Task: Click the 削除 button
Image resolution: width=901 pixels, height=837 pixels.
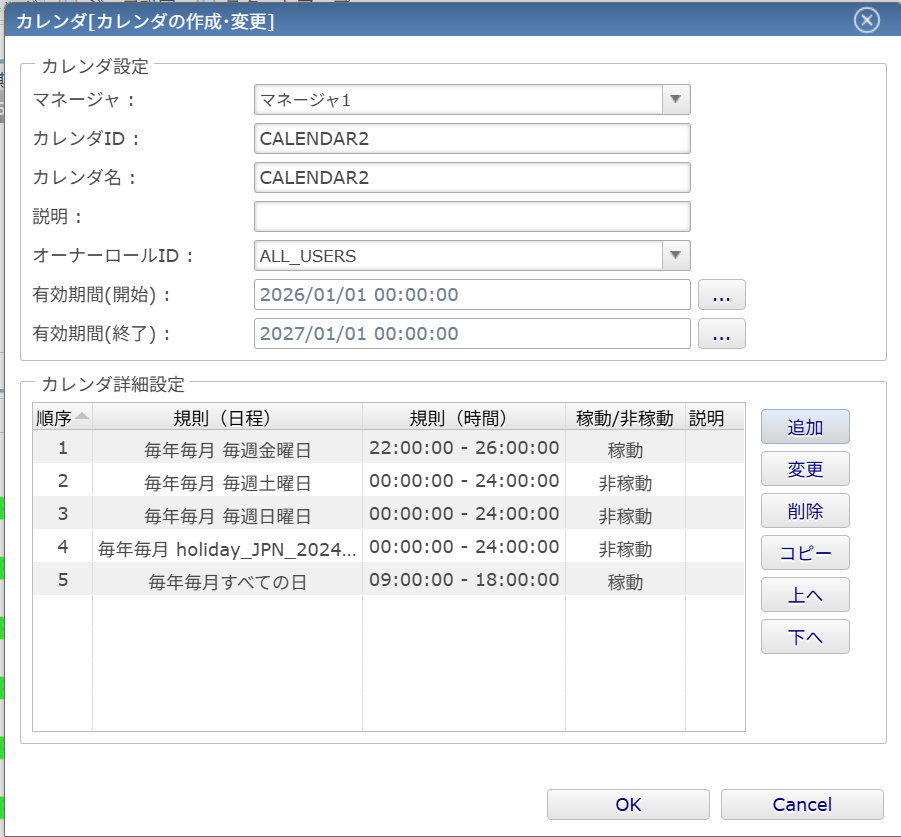Action: 805,511
